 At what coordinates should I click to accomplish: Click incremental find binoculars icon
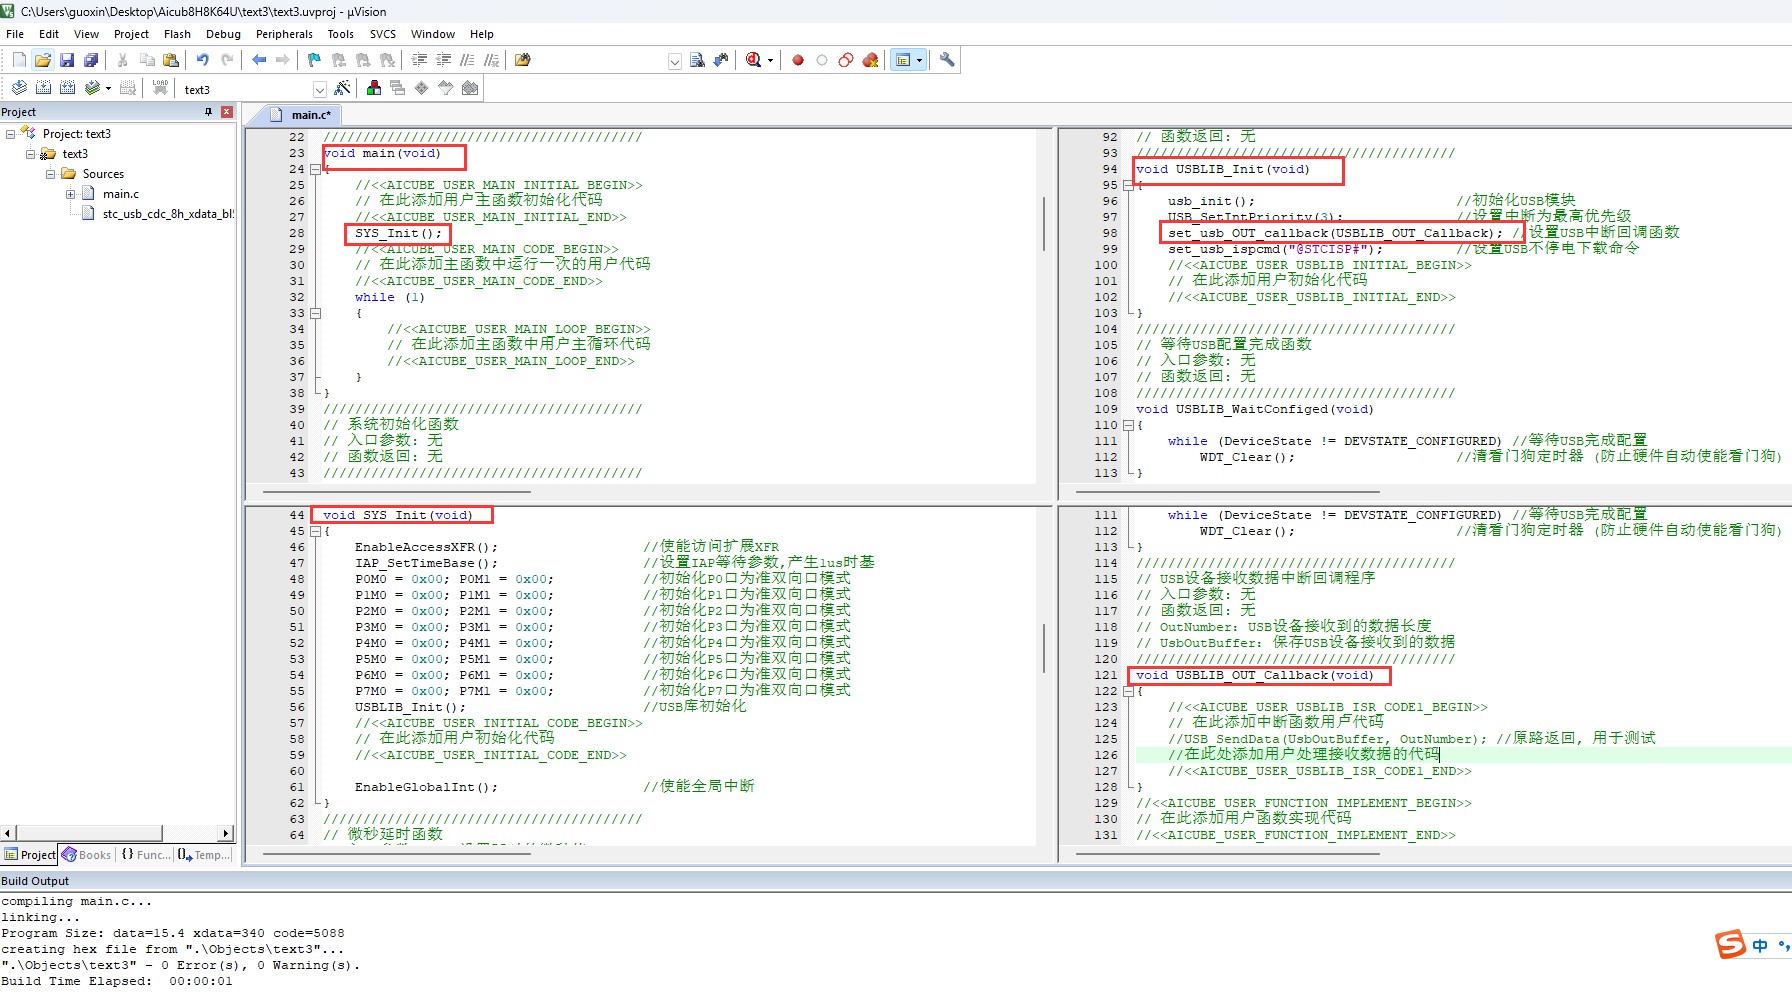(721, 60)
